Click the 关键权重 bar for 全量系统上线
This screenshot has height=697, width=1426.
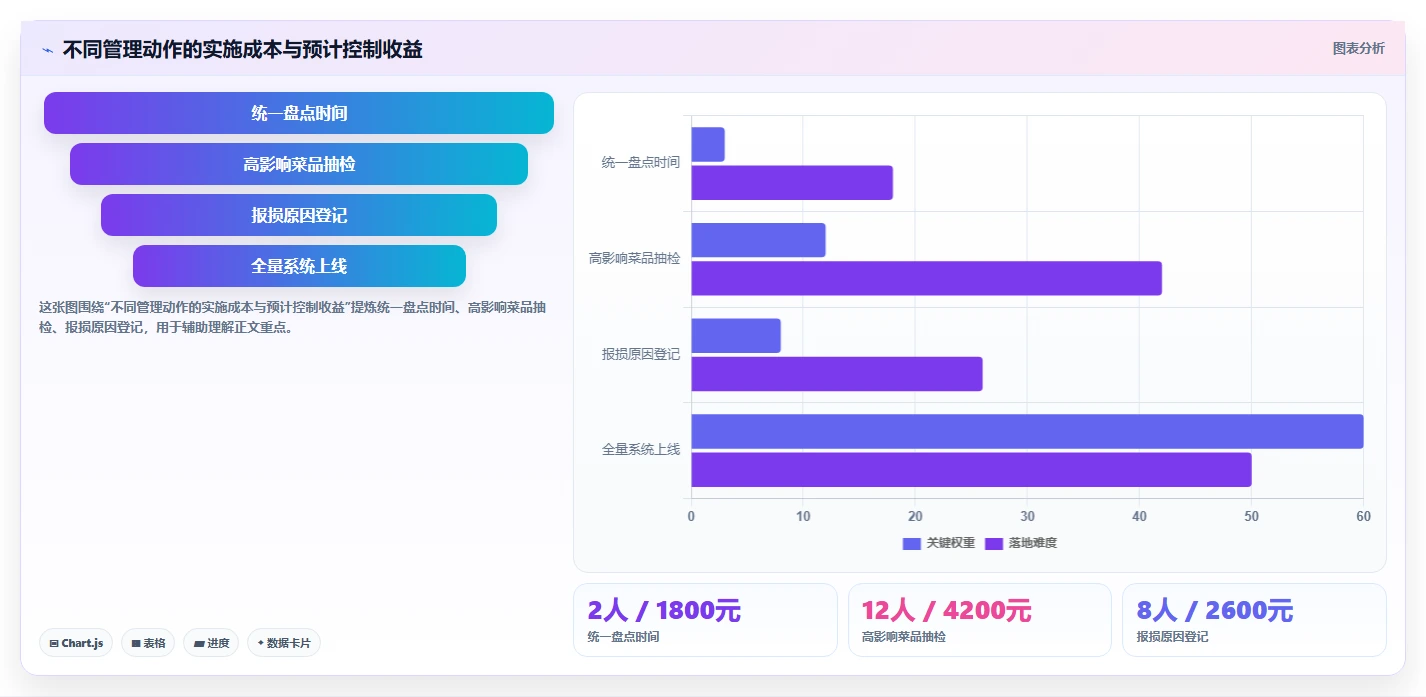[x=1028, y=431]
